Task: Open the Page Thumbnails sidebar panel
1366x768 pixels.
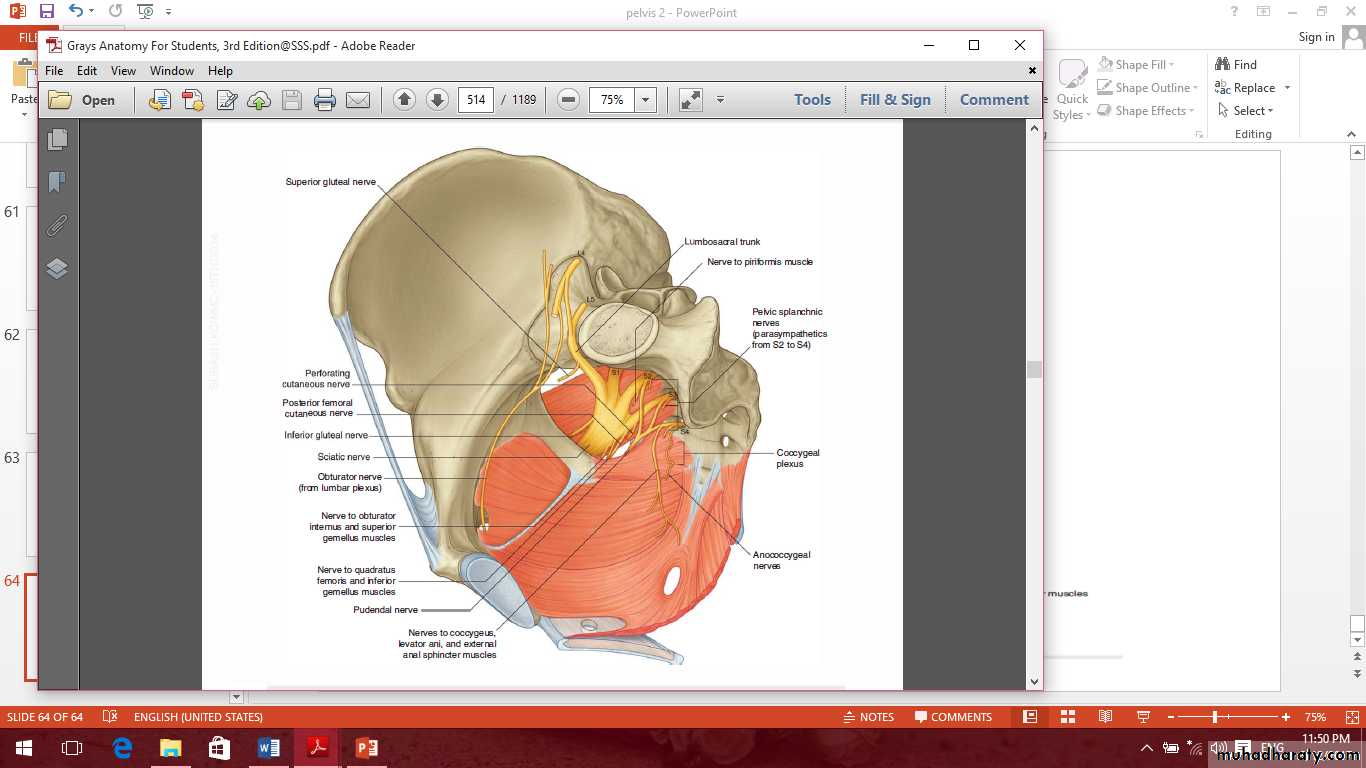Action: 57,140
